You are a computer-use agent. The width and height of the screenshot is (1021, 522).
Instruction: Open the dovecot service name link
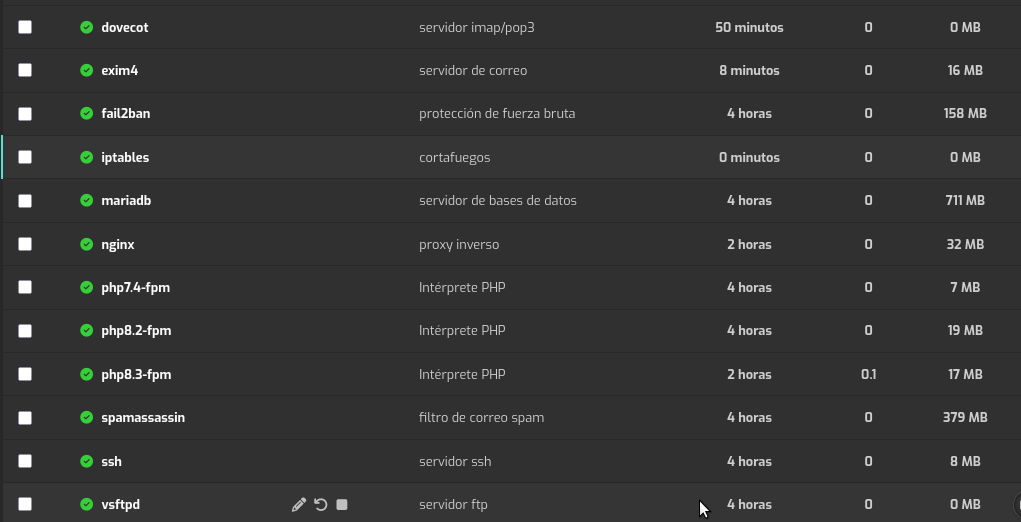125,27
